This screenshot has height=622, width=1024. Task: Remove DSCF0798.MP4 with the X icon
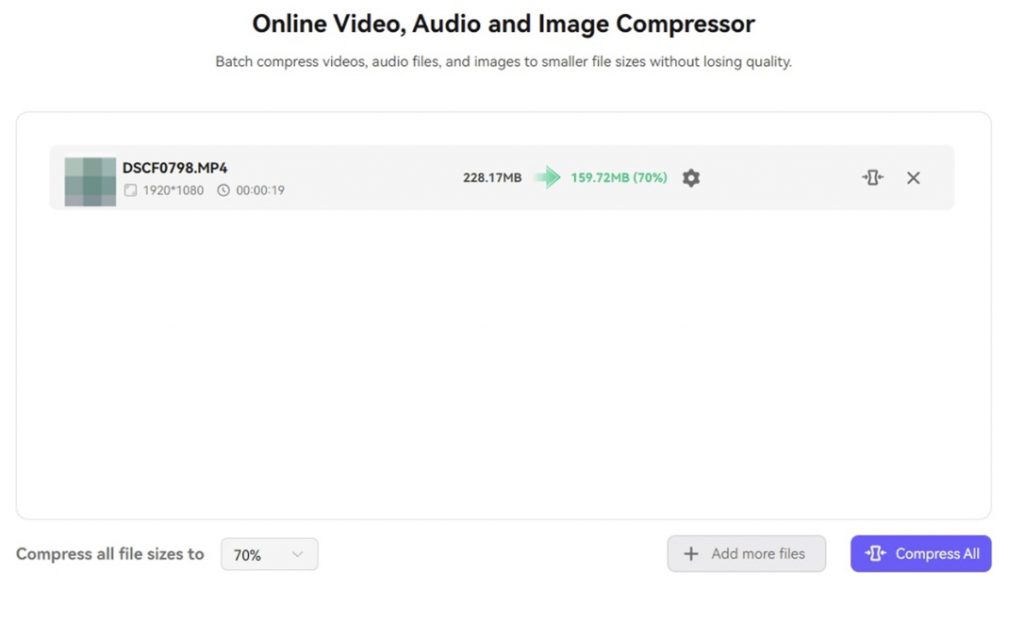pos(913,178)
